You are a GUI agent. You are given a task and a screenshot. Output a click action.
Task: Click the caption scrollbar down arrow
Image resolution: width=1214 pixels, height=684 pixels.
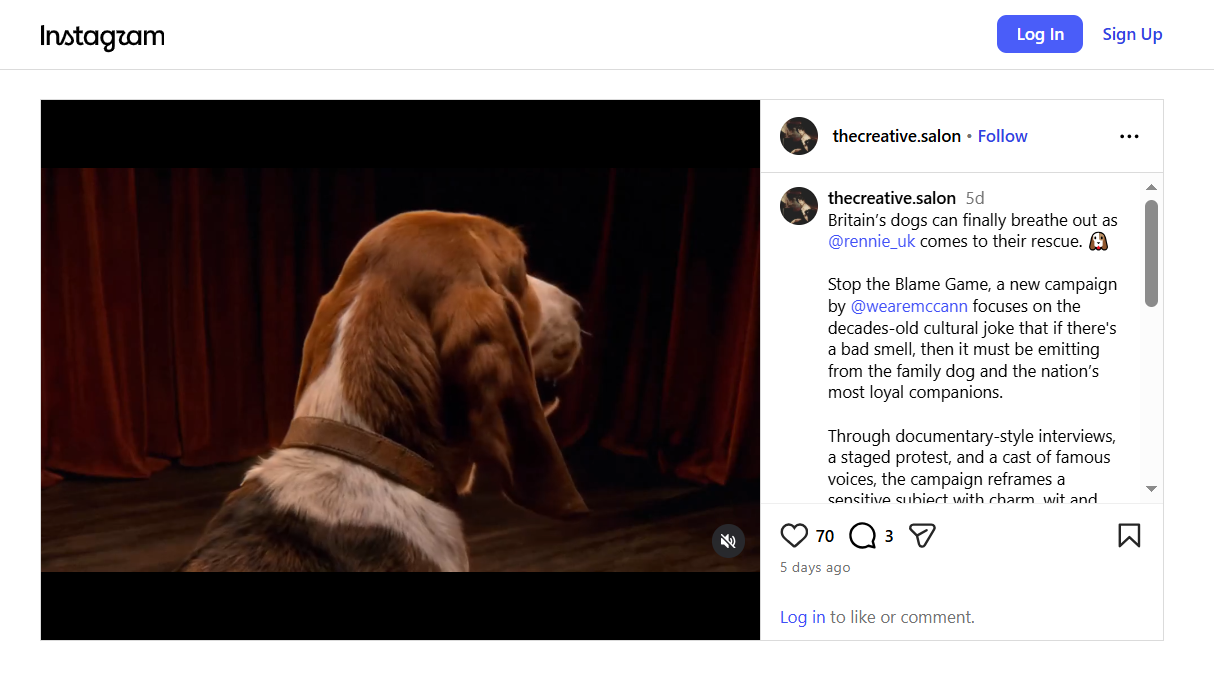[1151, 489]
